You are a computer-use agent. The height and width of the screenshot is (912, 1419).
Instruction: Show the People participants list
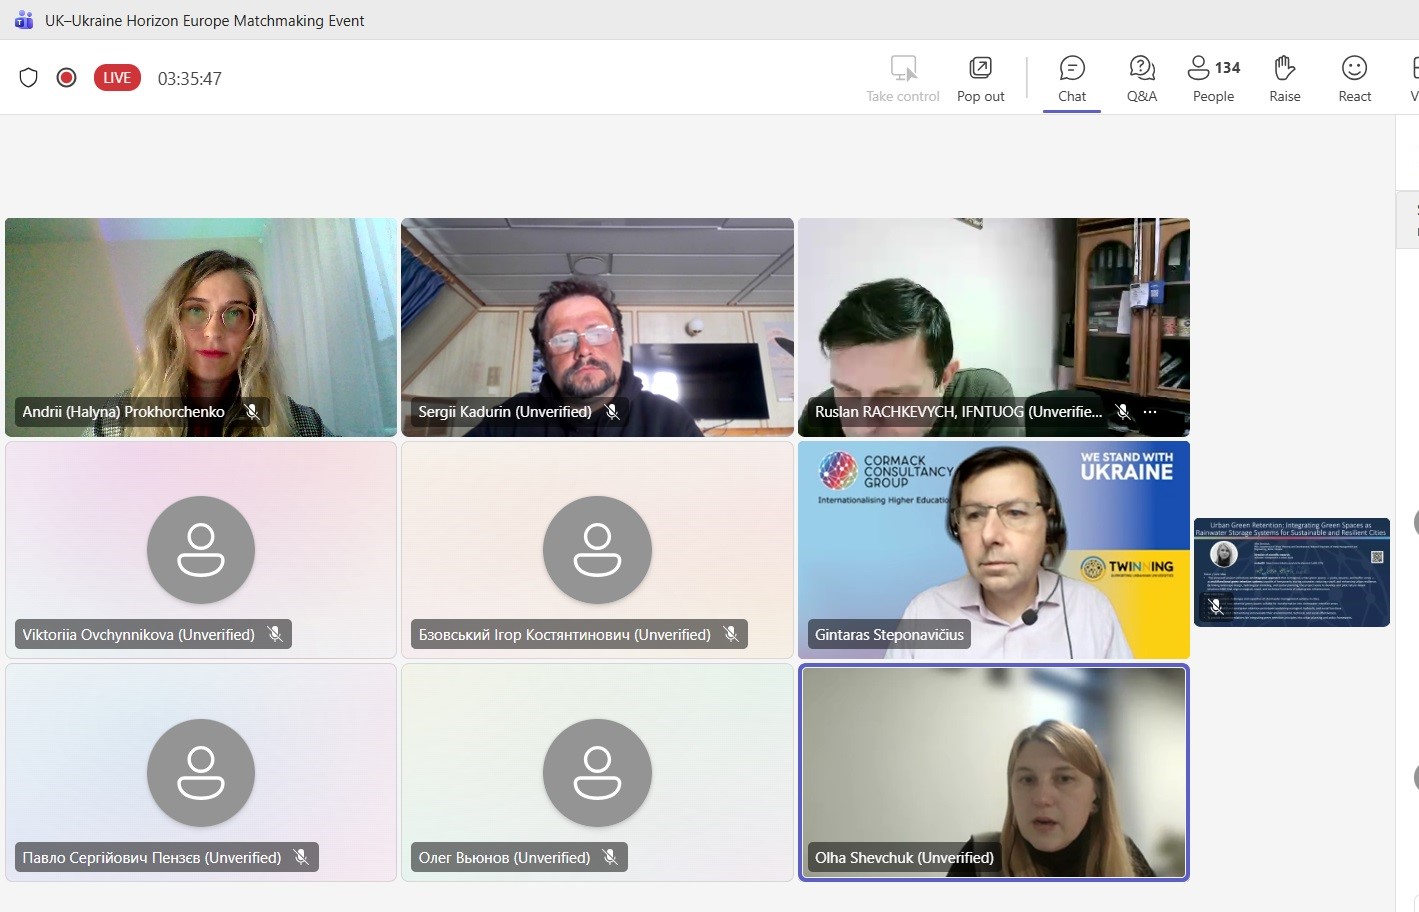point(1213,79)
